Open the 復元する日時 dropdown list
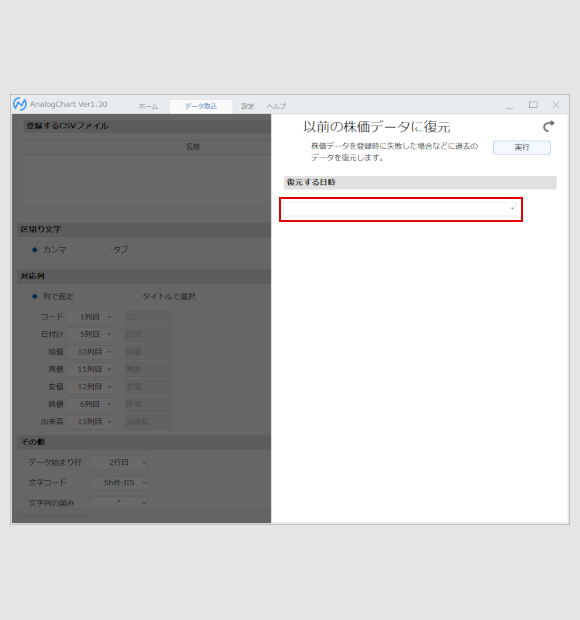This screenshot has width=580, height=620. [x=400, y=209]
